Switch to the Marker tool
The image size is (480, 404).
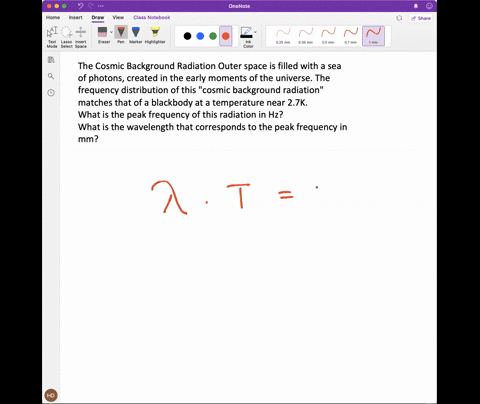click(x=136, y=35)
